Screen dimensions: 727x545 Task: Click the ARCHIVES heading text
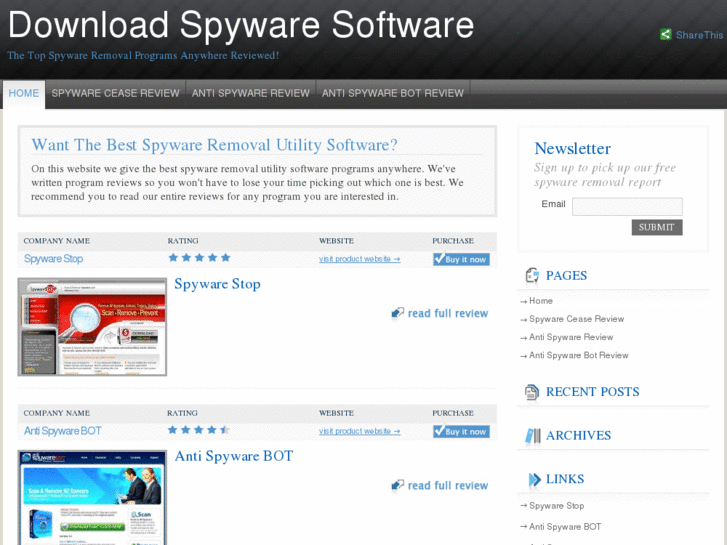578,436
